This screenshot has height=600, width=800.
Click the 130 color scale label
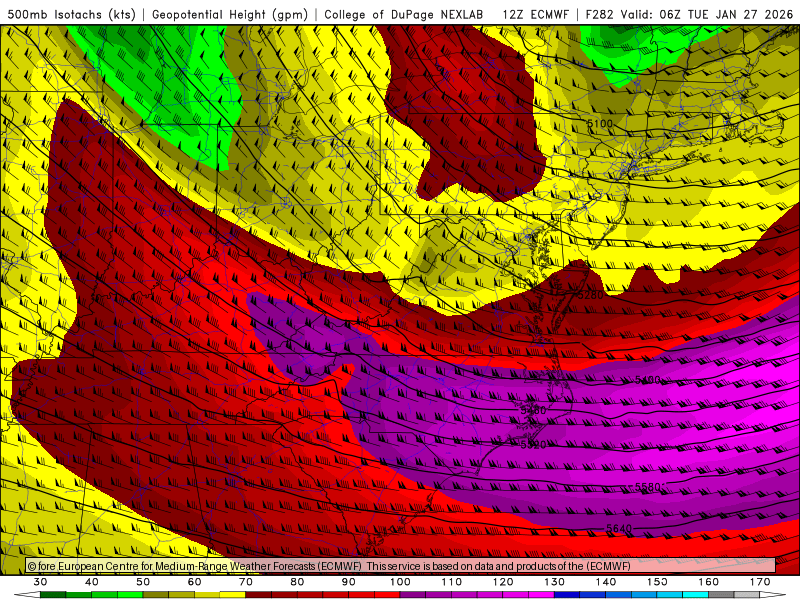(x=555, y=582)
